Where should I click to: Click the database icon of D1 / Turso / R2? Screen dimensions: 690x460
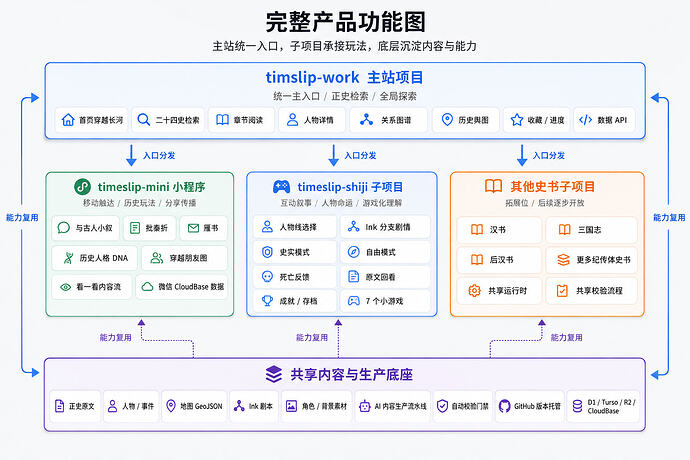[x=577, y=406]
